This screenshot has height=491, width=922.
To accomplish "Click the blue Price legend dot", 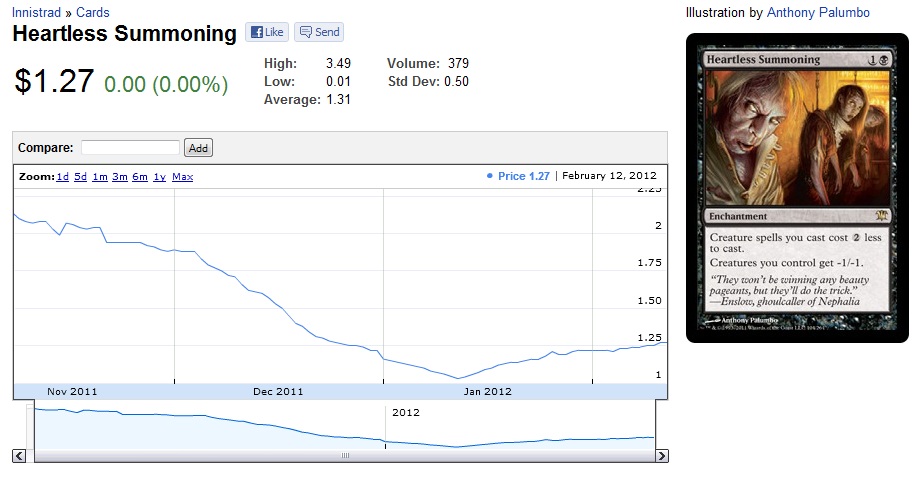I will point(489,176).
